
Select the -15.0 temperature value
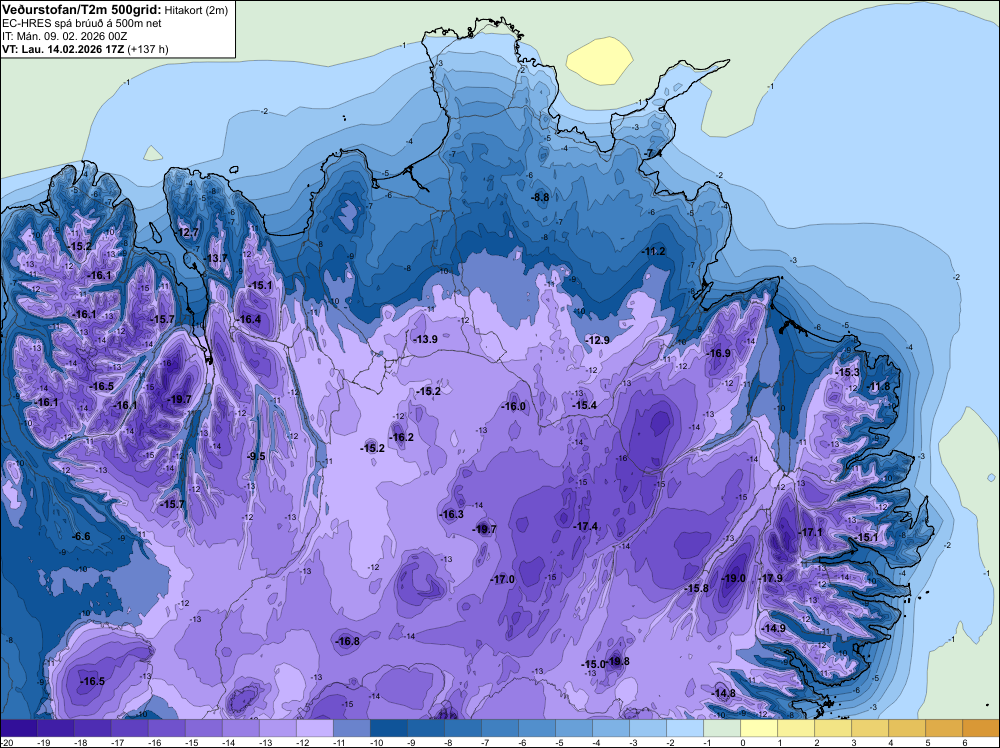point(593,664)
